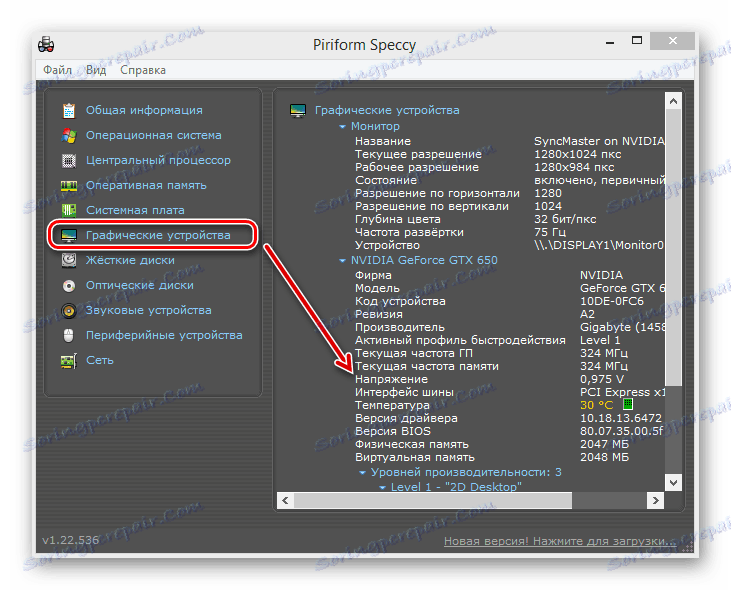The height and width of the screenshot is (590, 731).
Task: Click the horizontal scrollbar thumb
Action: tap(433, 501)
